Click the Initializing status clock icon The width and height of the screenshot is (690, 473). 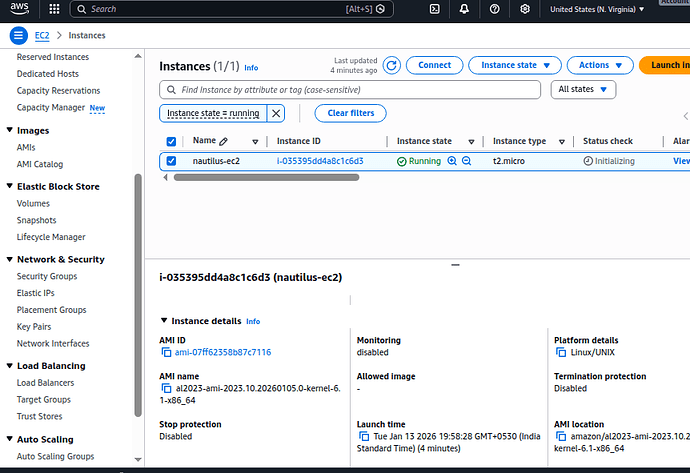(x=588, y=161)
